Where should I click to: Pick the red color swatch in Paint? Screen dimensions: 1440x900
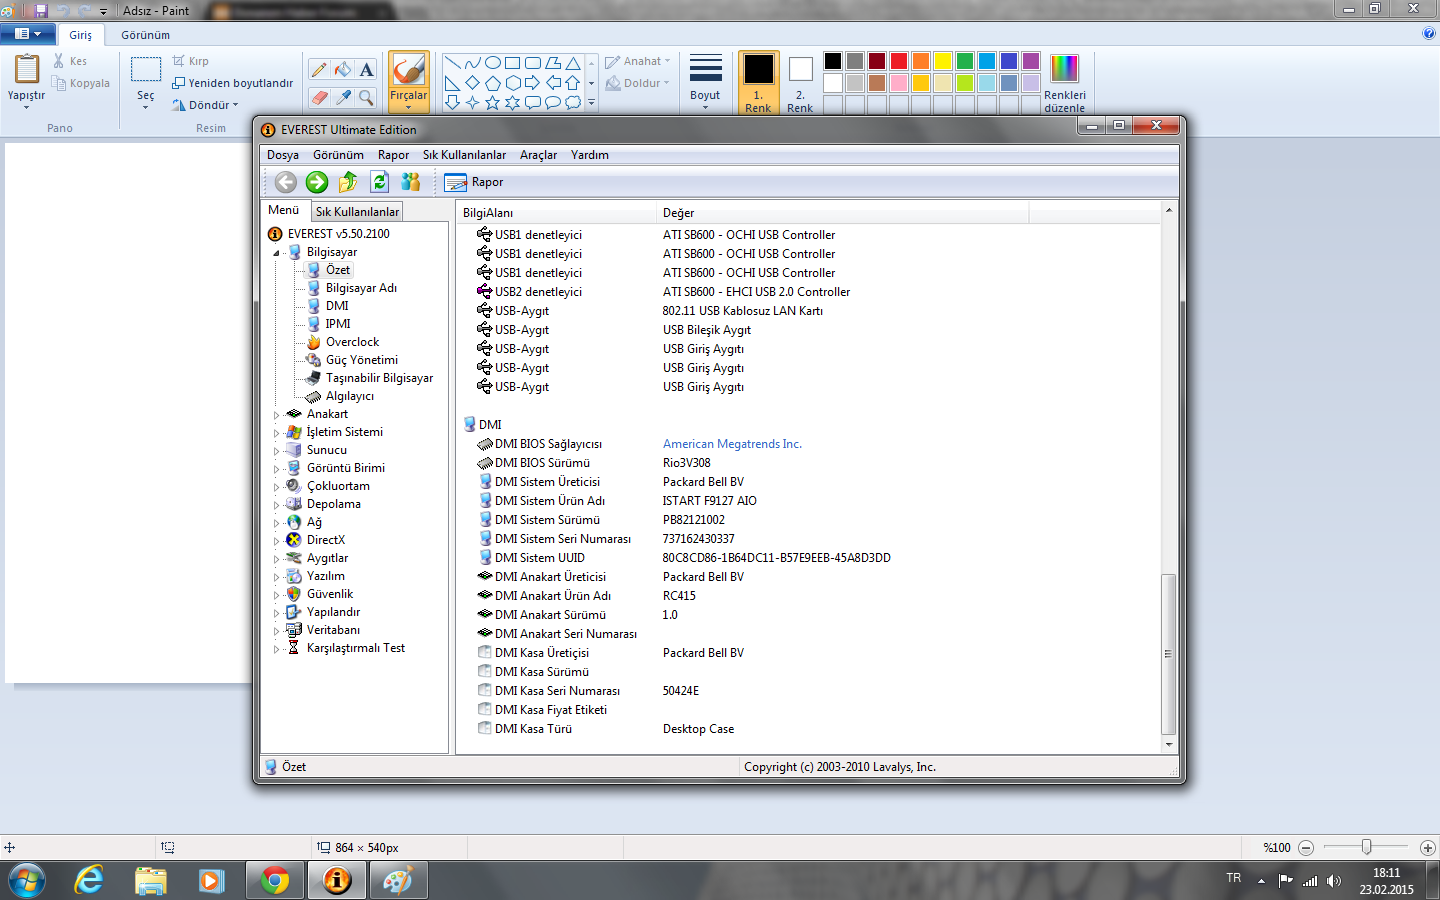pos(899,61)
